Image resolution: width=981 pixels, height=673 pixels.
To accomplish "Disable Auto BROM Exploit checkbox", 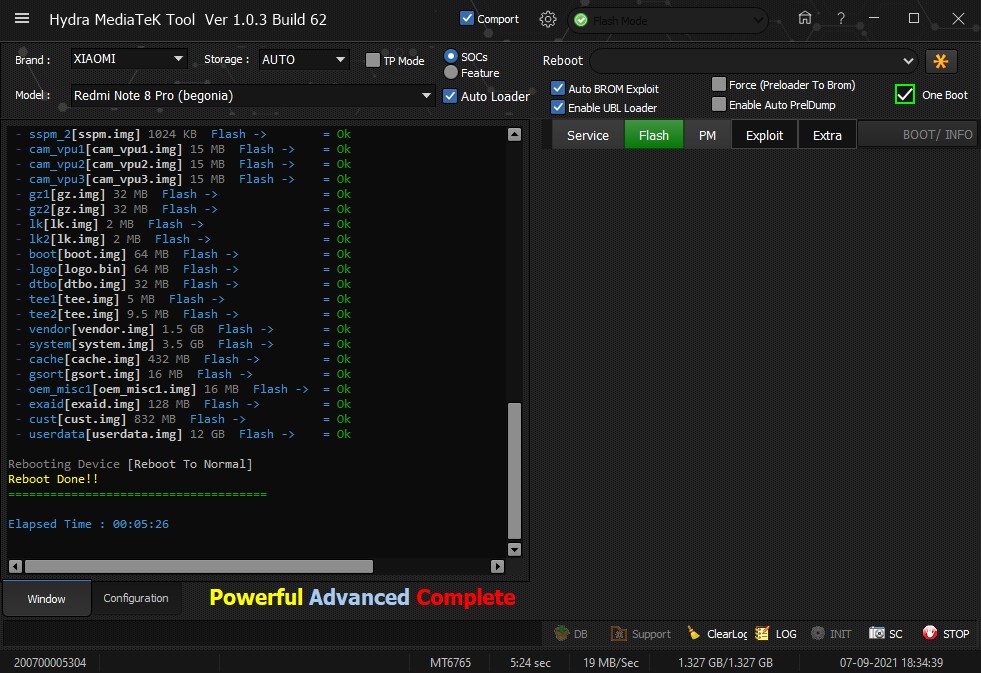I will click(558, 88).
